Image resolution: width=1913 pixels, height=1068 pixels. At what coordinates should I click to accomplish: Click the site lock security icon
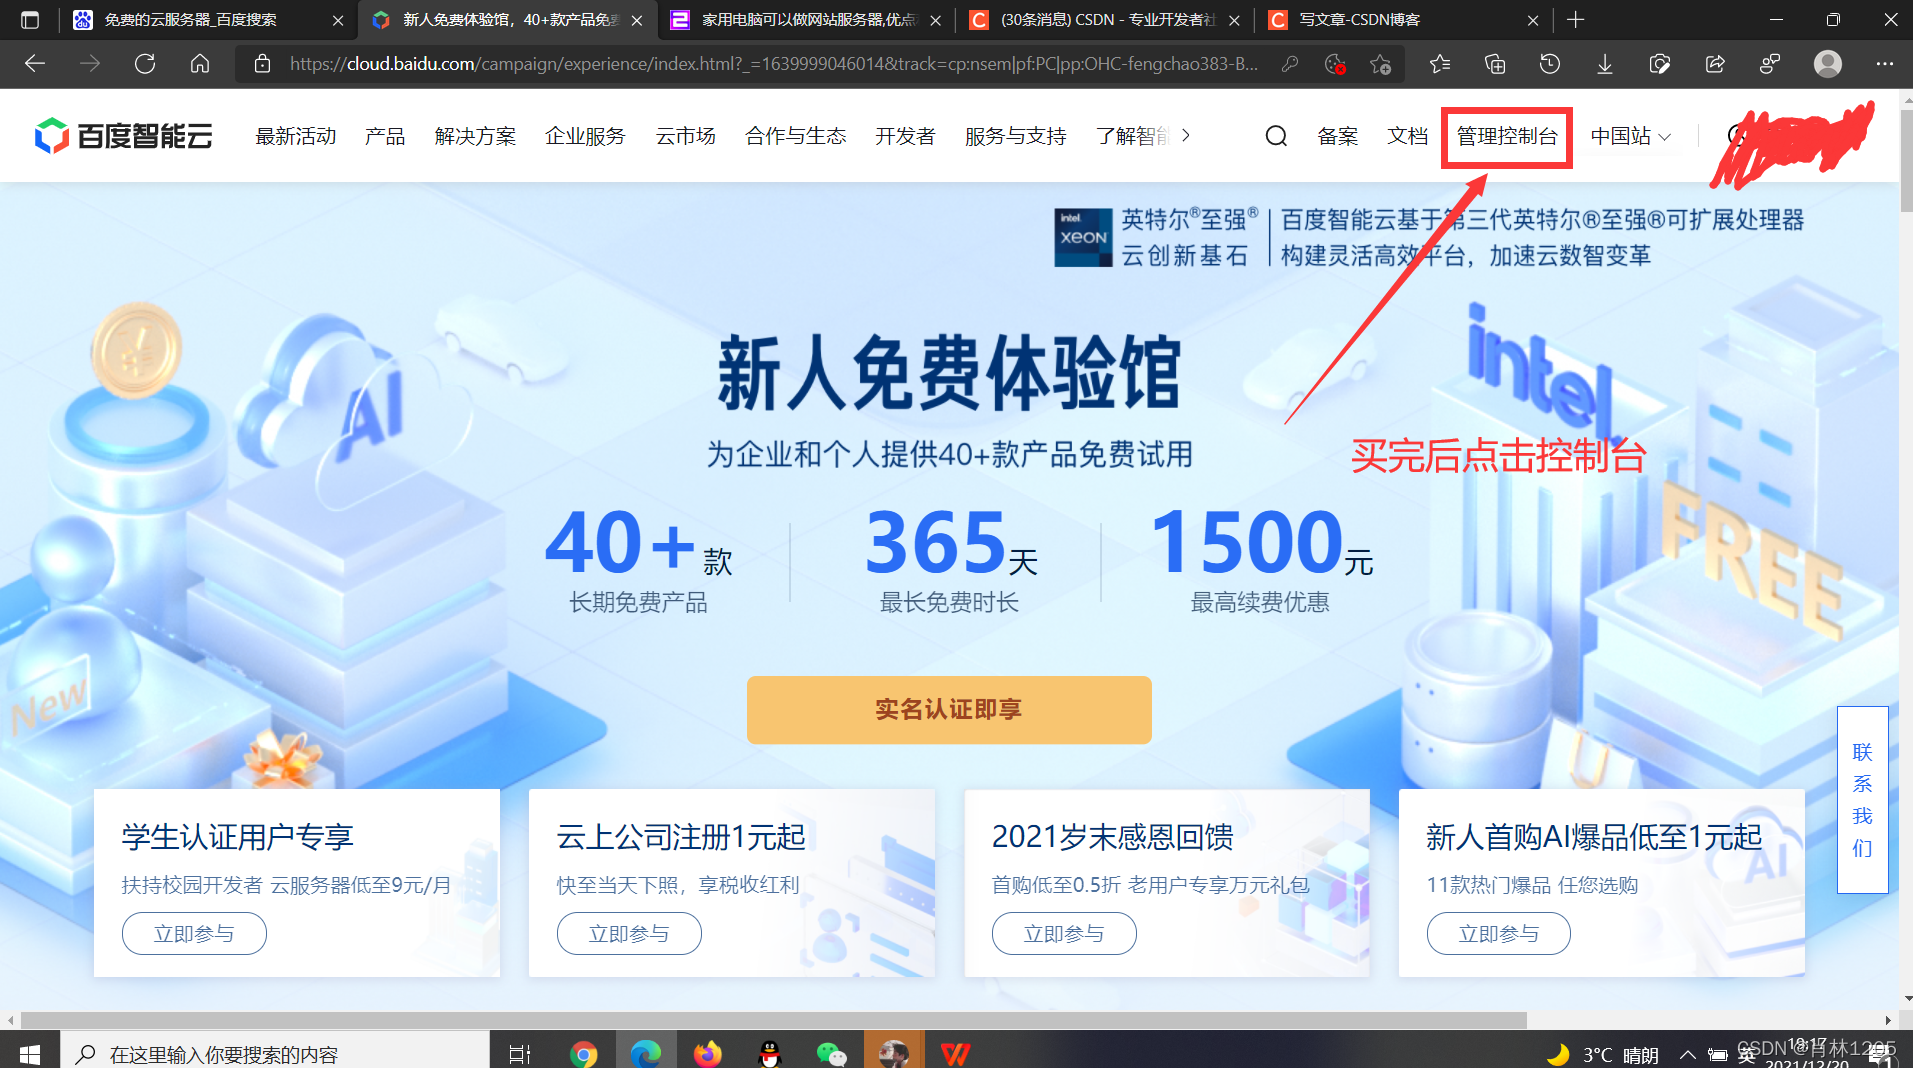tap(262, 64)
